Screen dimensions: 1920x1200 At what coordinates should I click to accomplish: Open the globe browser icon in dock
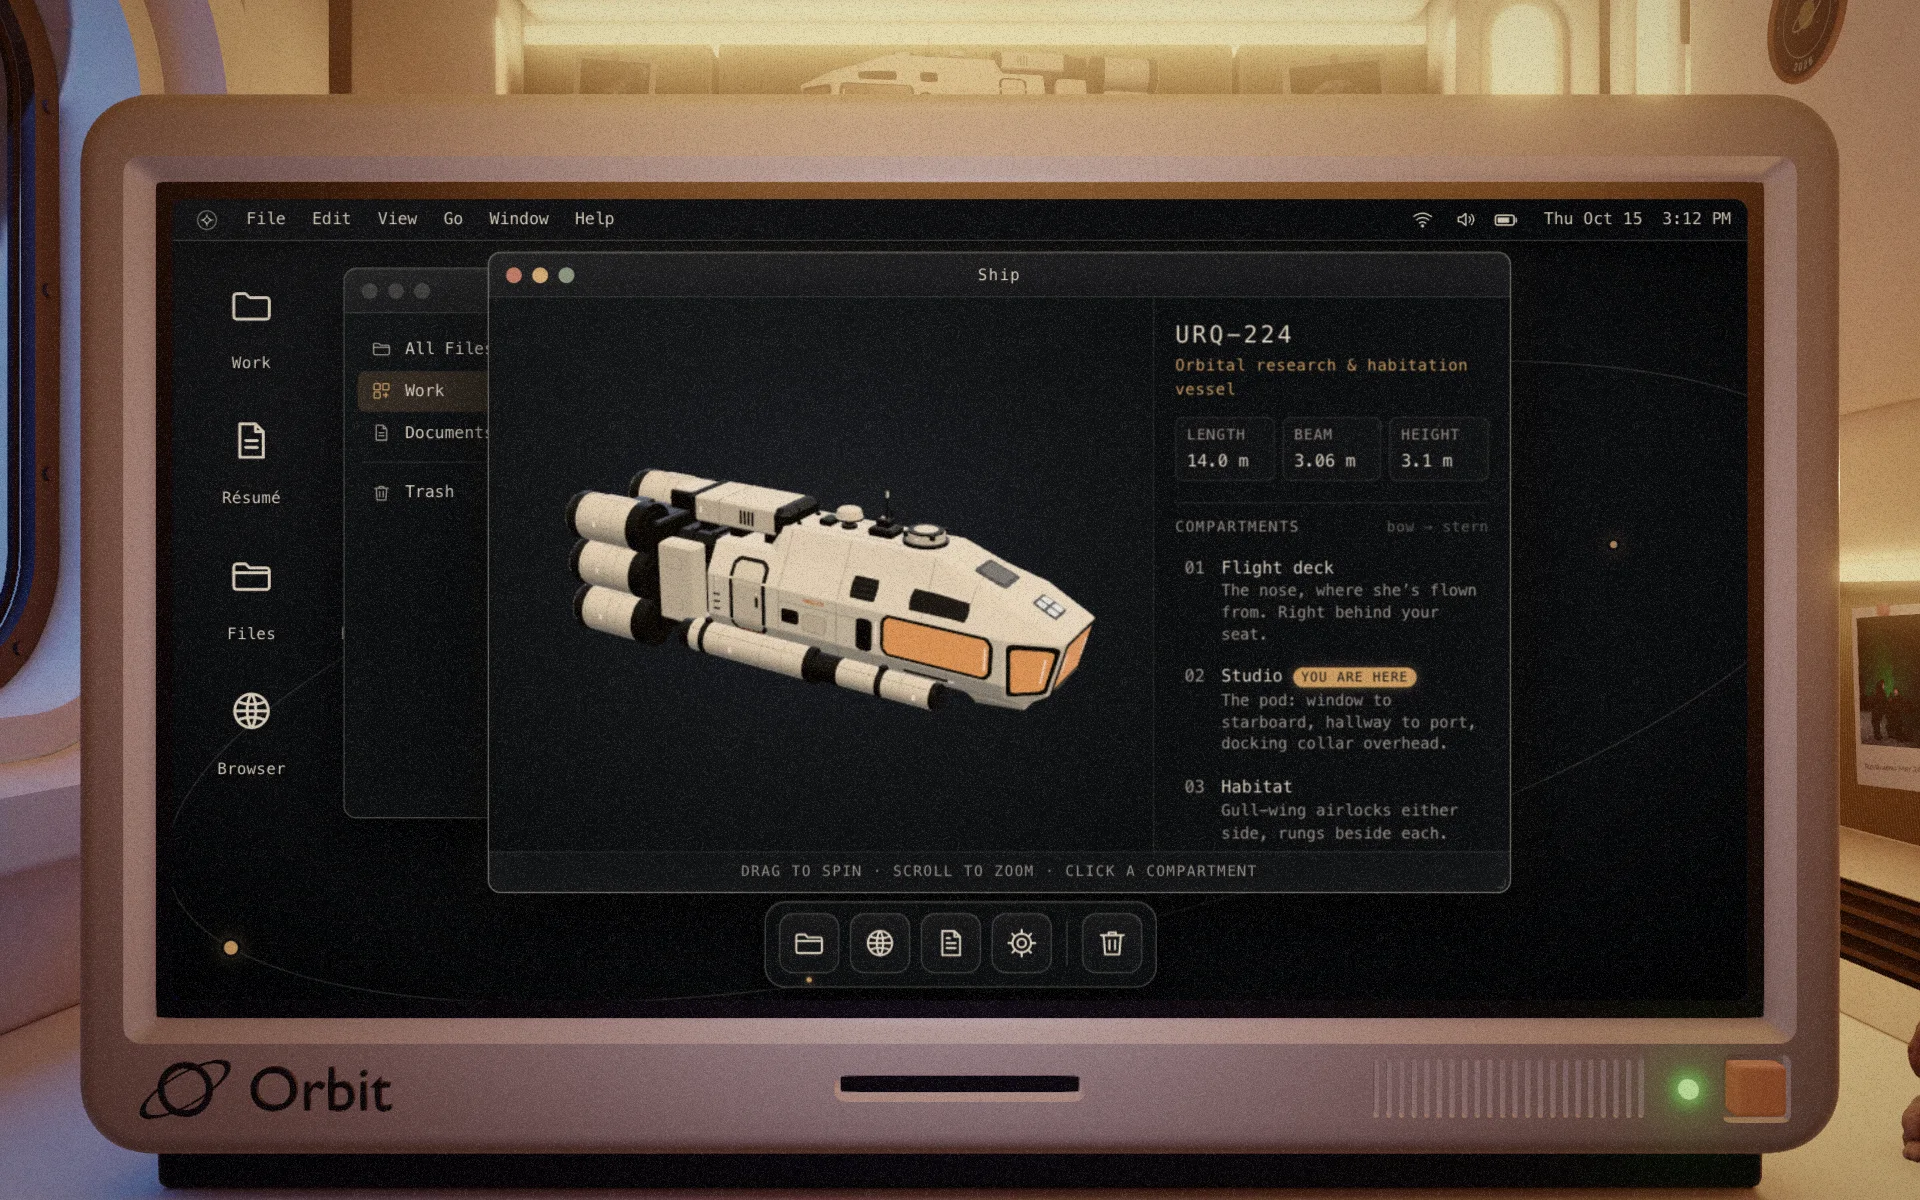[880, 943]
